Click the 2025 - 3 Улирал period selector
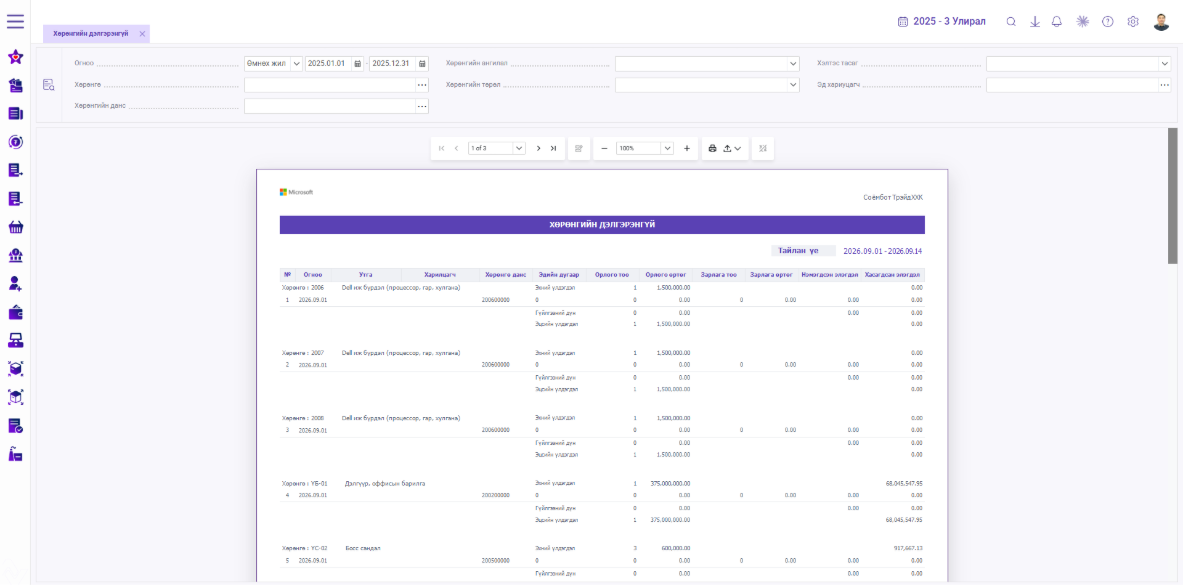 [942, 22]
